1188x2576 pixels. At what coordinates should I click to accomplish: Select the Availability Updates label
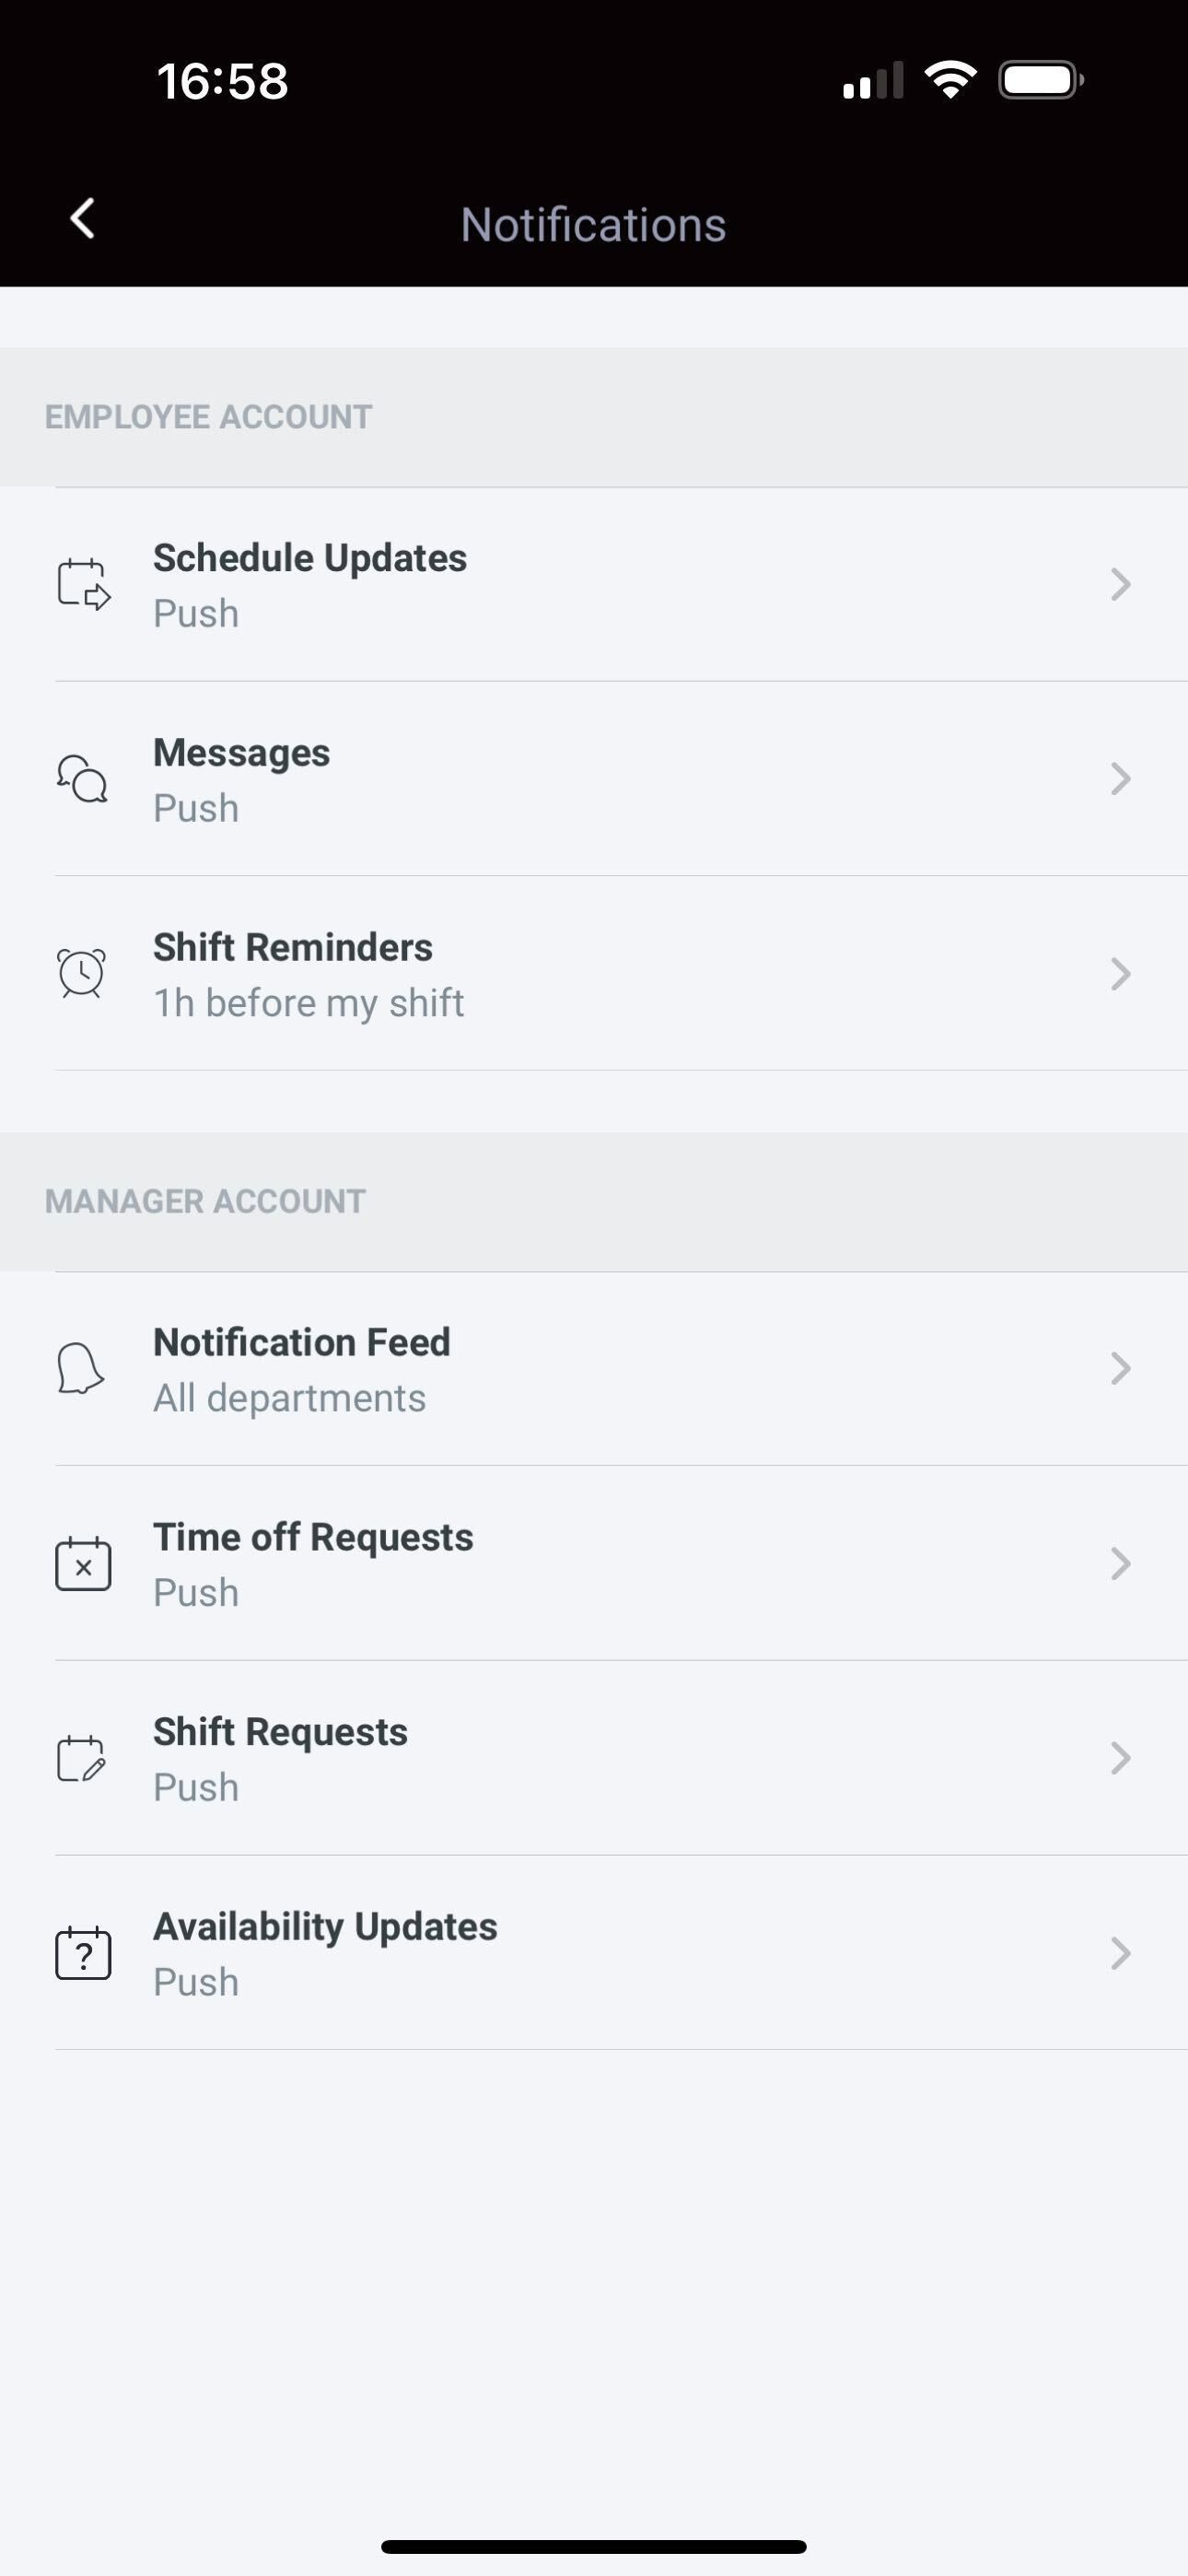(325, 1927)
